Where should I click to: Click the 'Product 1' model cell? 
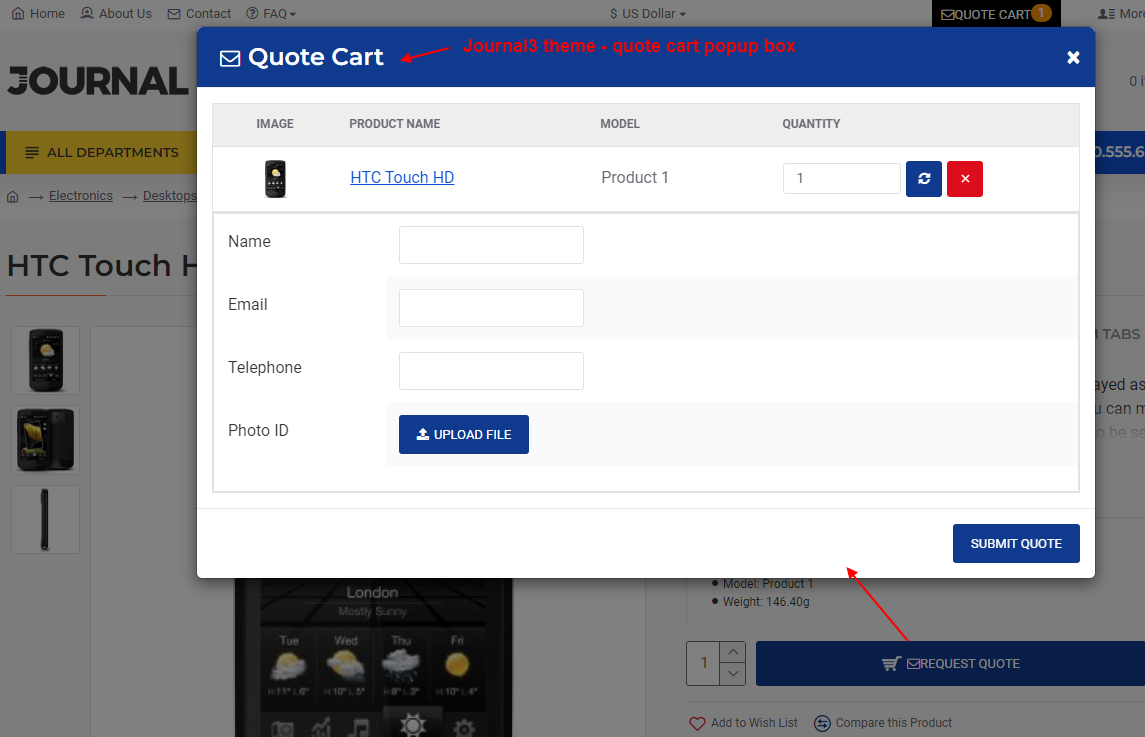click(635, 177)
